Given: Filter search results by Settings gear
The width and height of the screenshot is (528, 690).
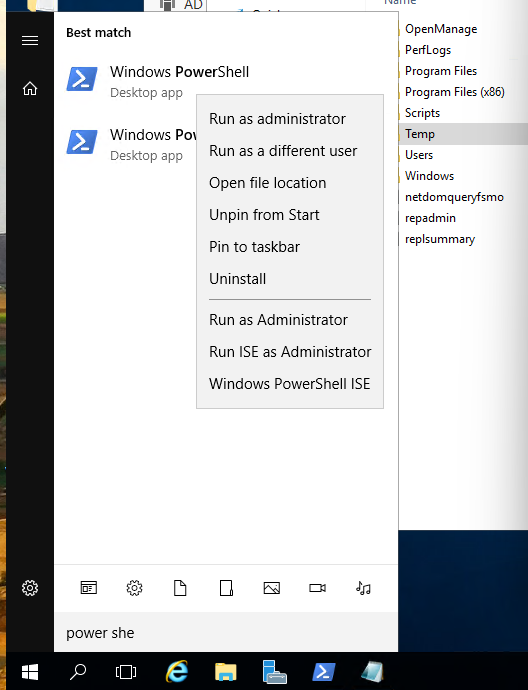Looking at the screenshot, I should click(x=134, y=588).
